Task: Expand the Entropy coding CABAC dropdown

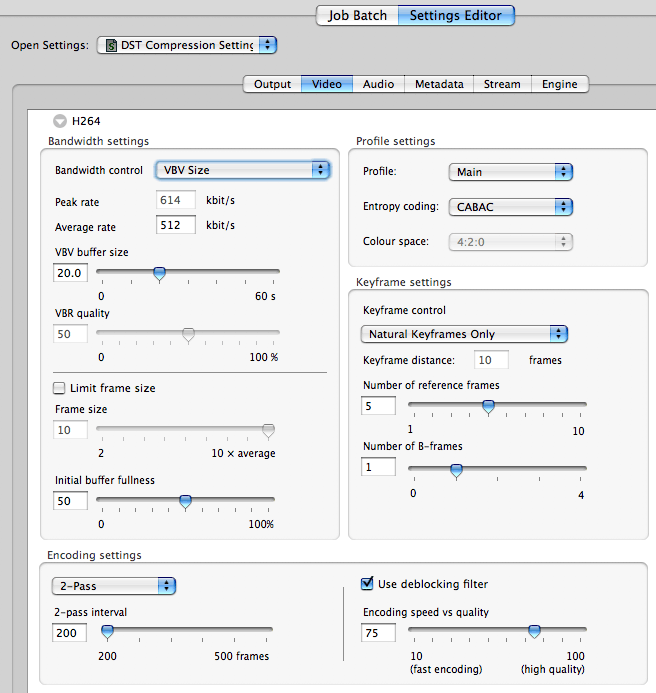Action: click(x=510, y=207)
